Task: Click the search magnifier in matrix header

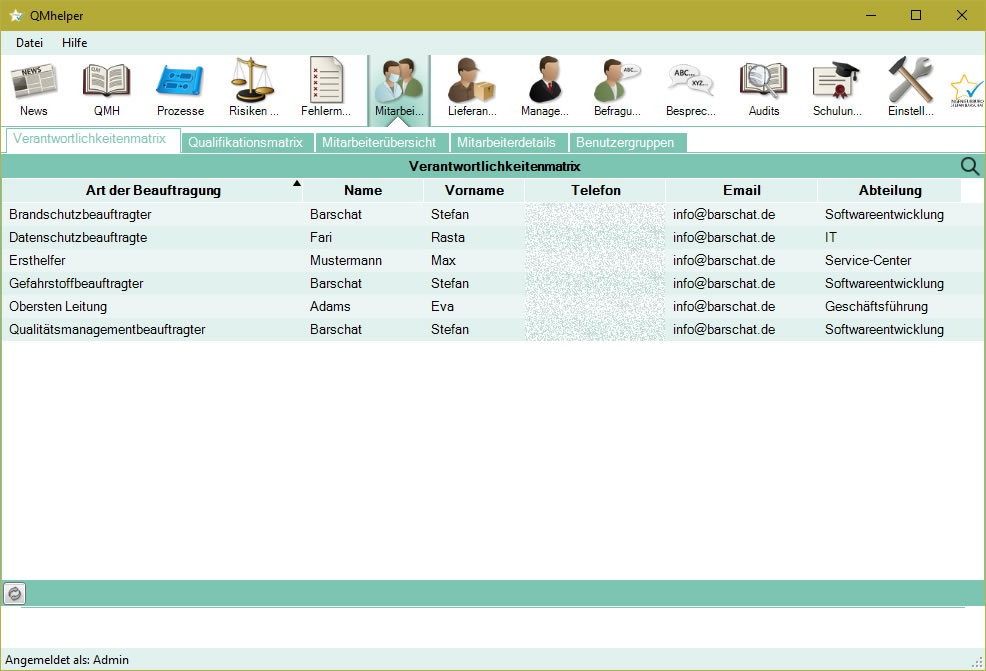Action: coord(969,167)
